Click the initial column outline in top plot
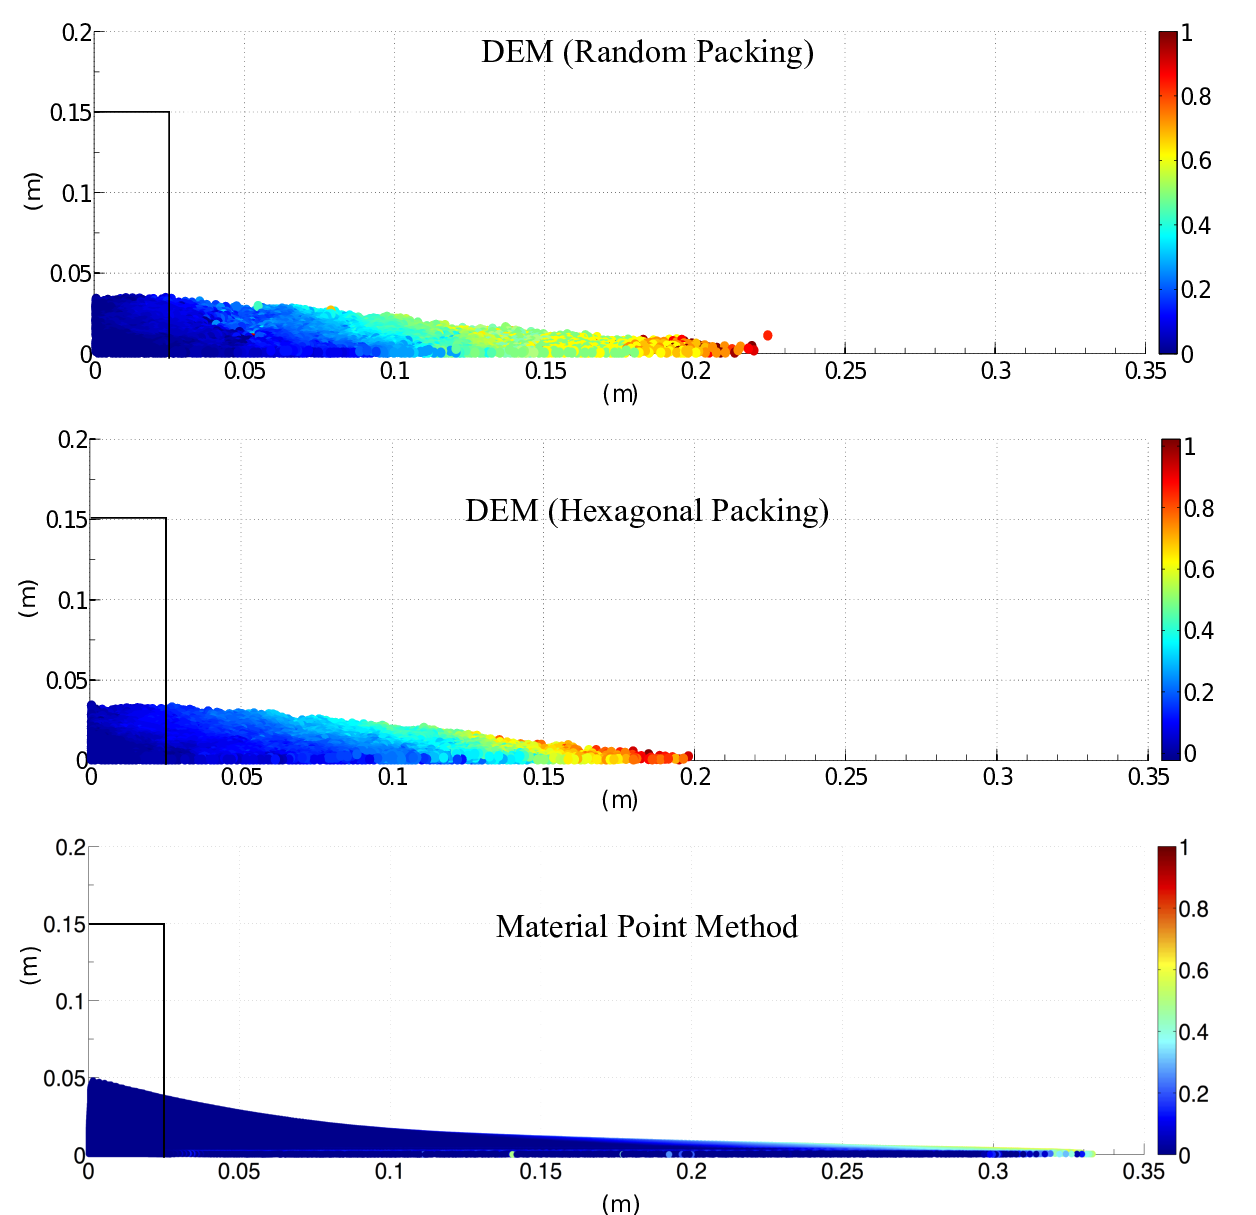The width and height of the screenshot is (1256, 1215). 131,233
